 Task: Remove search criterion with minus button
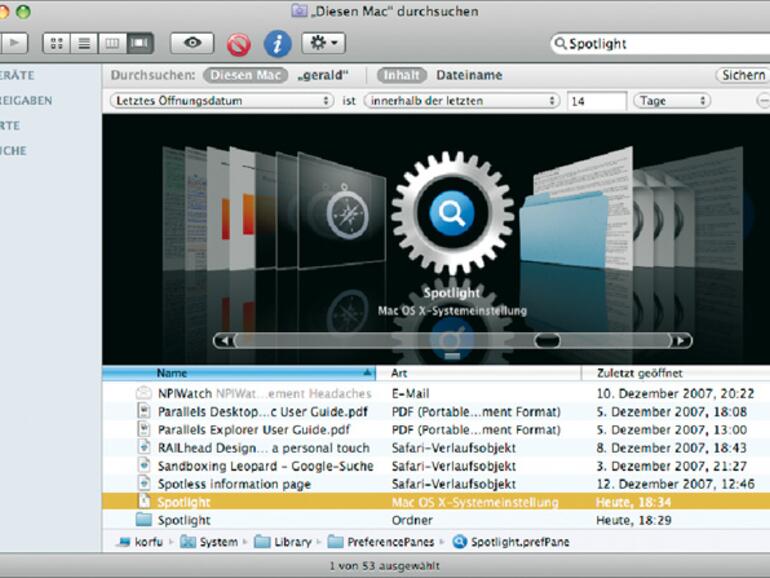click(763, 101)
